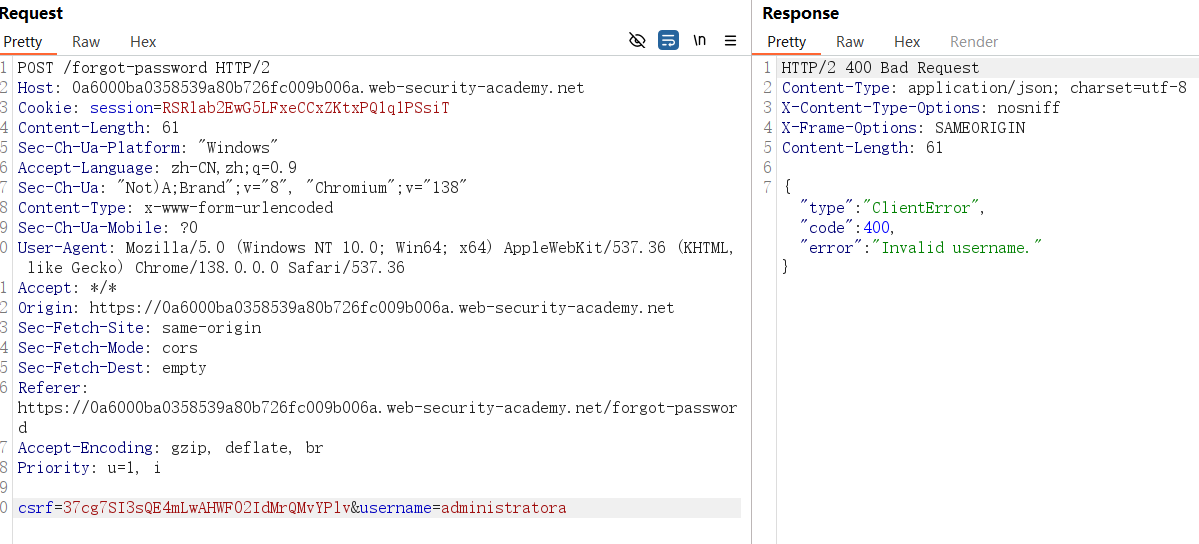
Task: Open the Request Hex tab
Action: 143,42
